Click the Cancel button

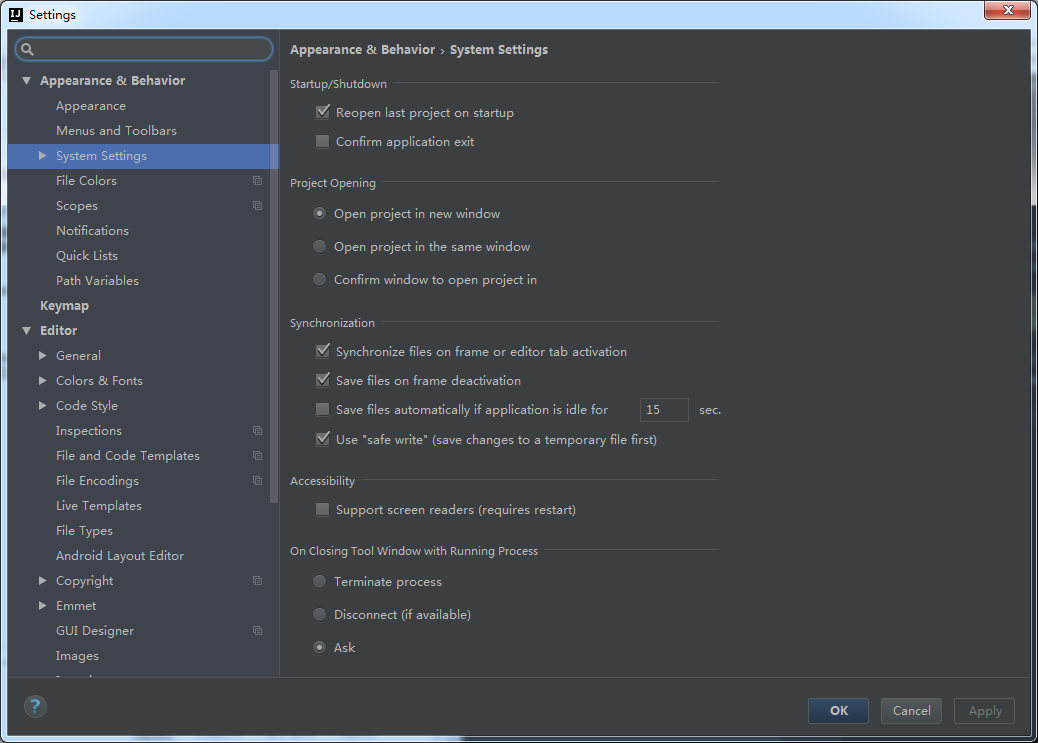(911, 711)
